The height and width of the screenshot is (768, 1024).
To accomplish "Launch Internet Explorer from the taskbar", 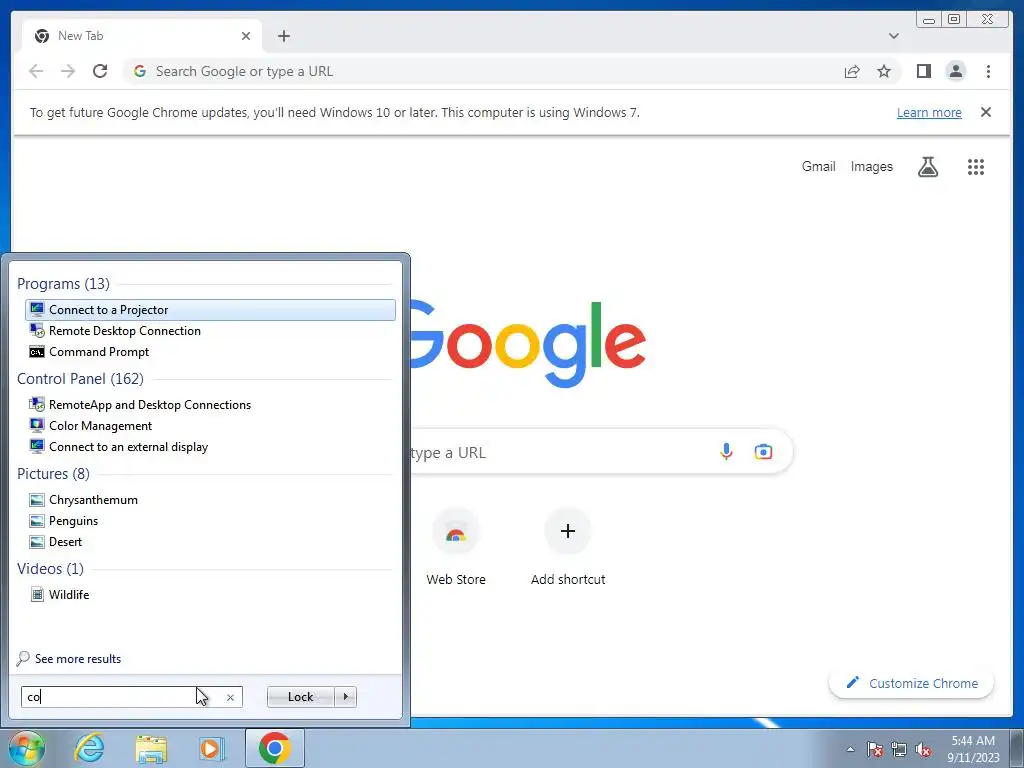I will 89,748.
